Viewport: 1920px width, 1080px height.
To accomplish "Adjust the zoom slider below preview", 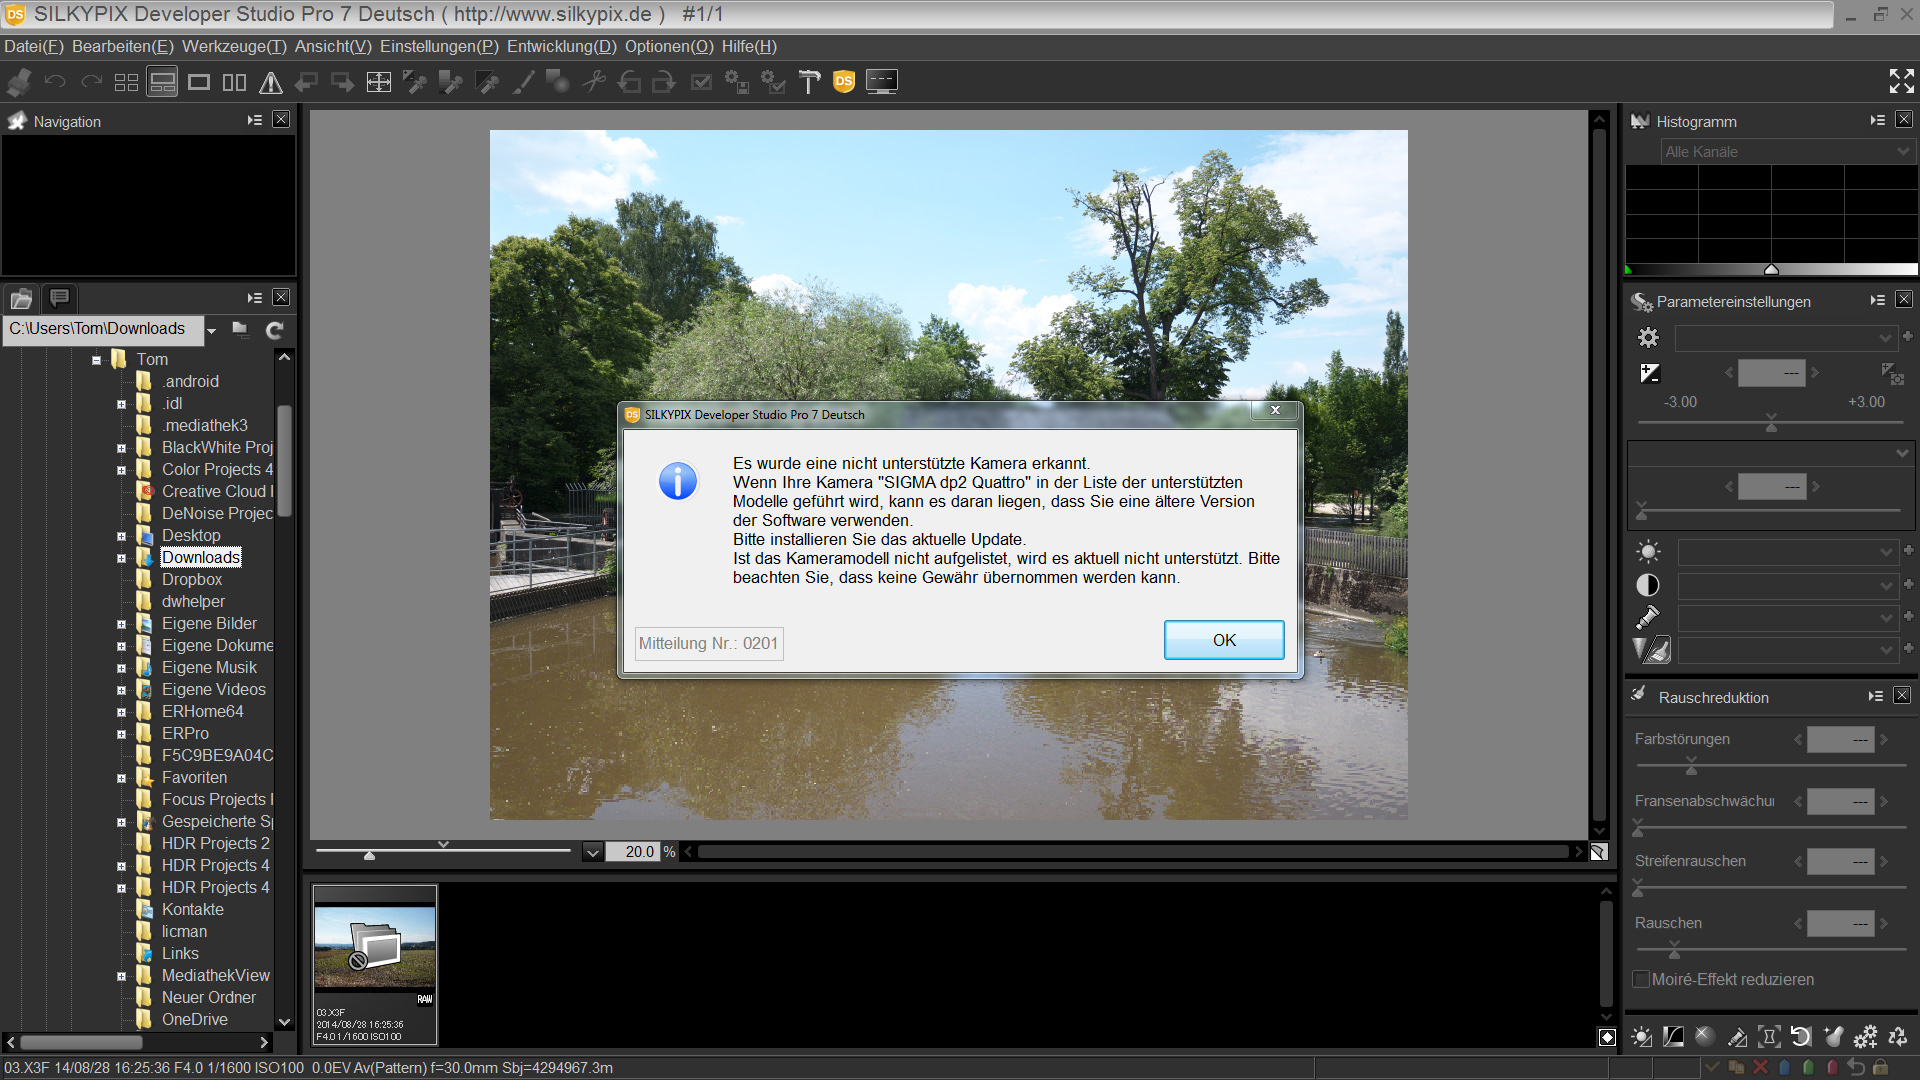I will pos(369,854).
